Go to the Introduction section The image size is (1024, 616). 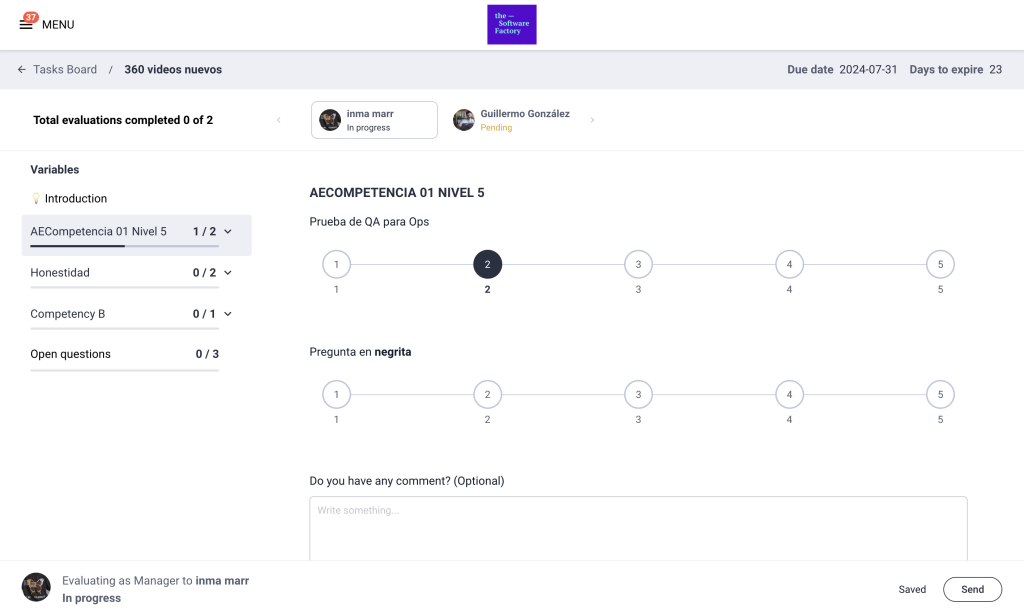(75, 199)
